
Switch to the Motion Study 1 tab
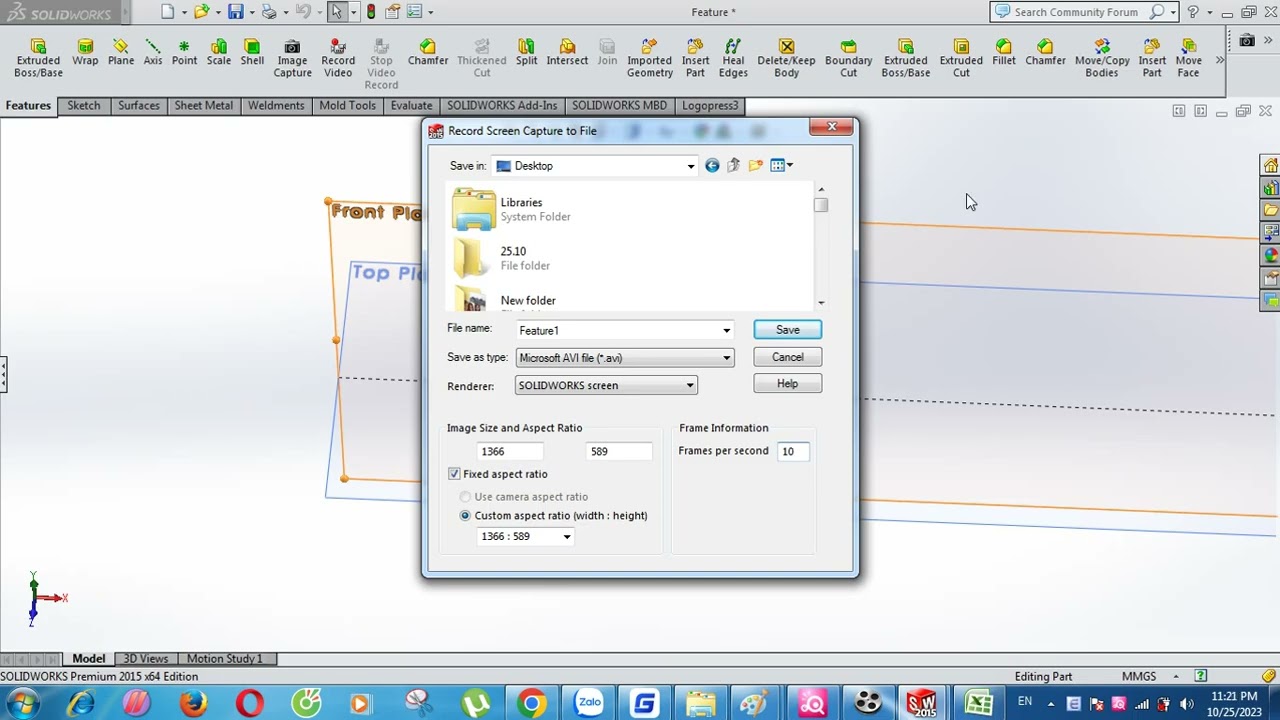[x=224, y=658]
